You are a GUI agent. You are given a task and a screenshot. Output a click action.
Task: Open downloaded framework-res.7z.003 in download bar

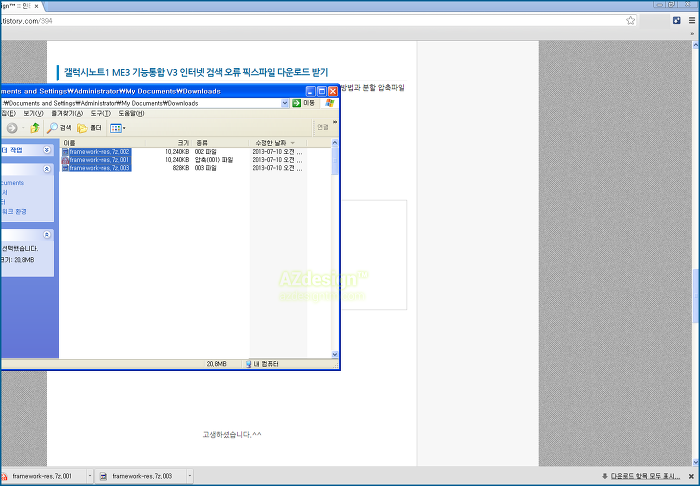point(142,476)
